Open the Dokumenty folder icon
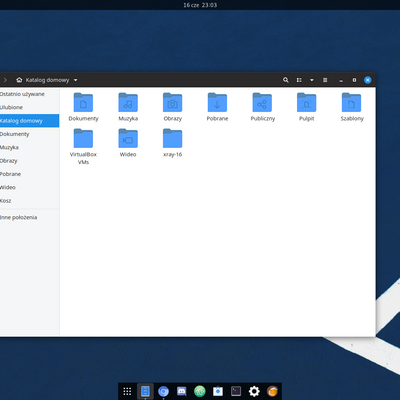The image size is (400, 400). (x=83, y=102)
